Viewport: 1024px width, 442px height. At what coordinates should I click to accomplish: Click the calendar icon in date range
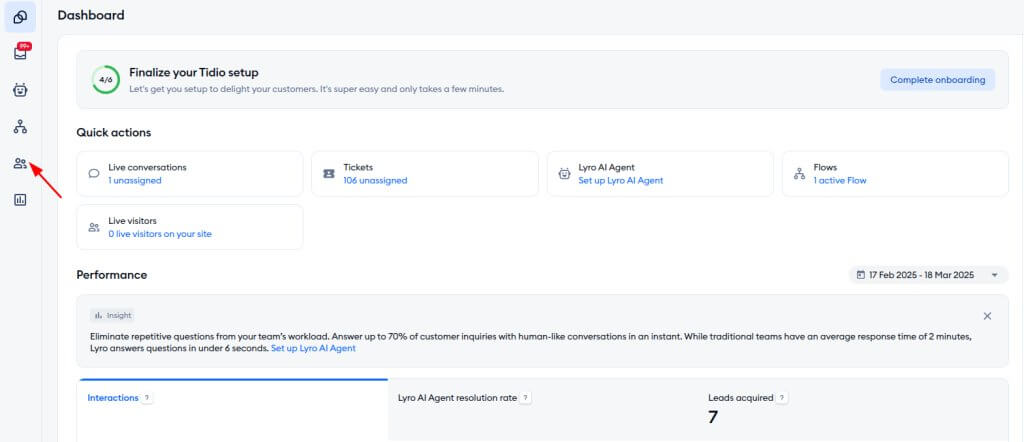861,275
